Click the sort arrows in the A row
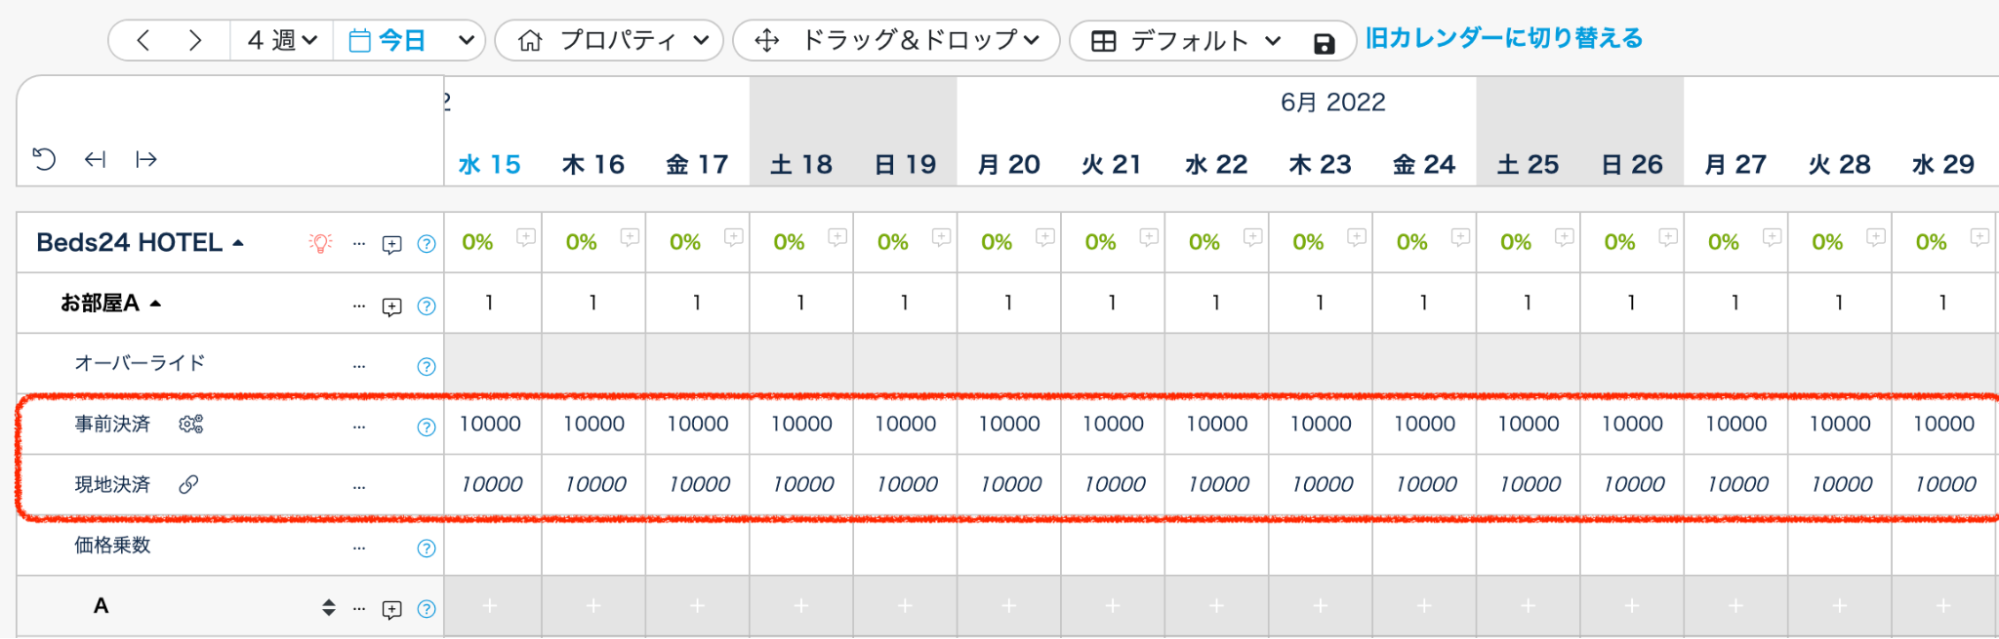 coord(328,607)
